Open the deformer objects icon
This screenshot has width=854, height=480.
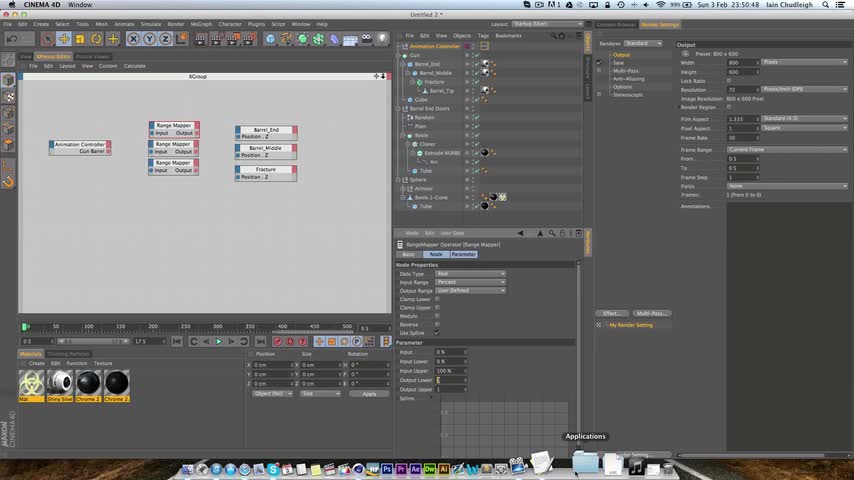pyautogui.click(x=334, y=39)
